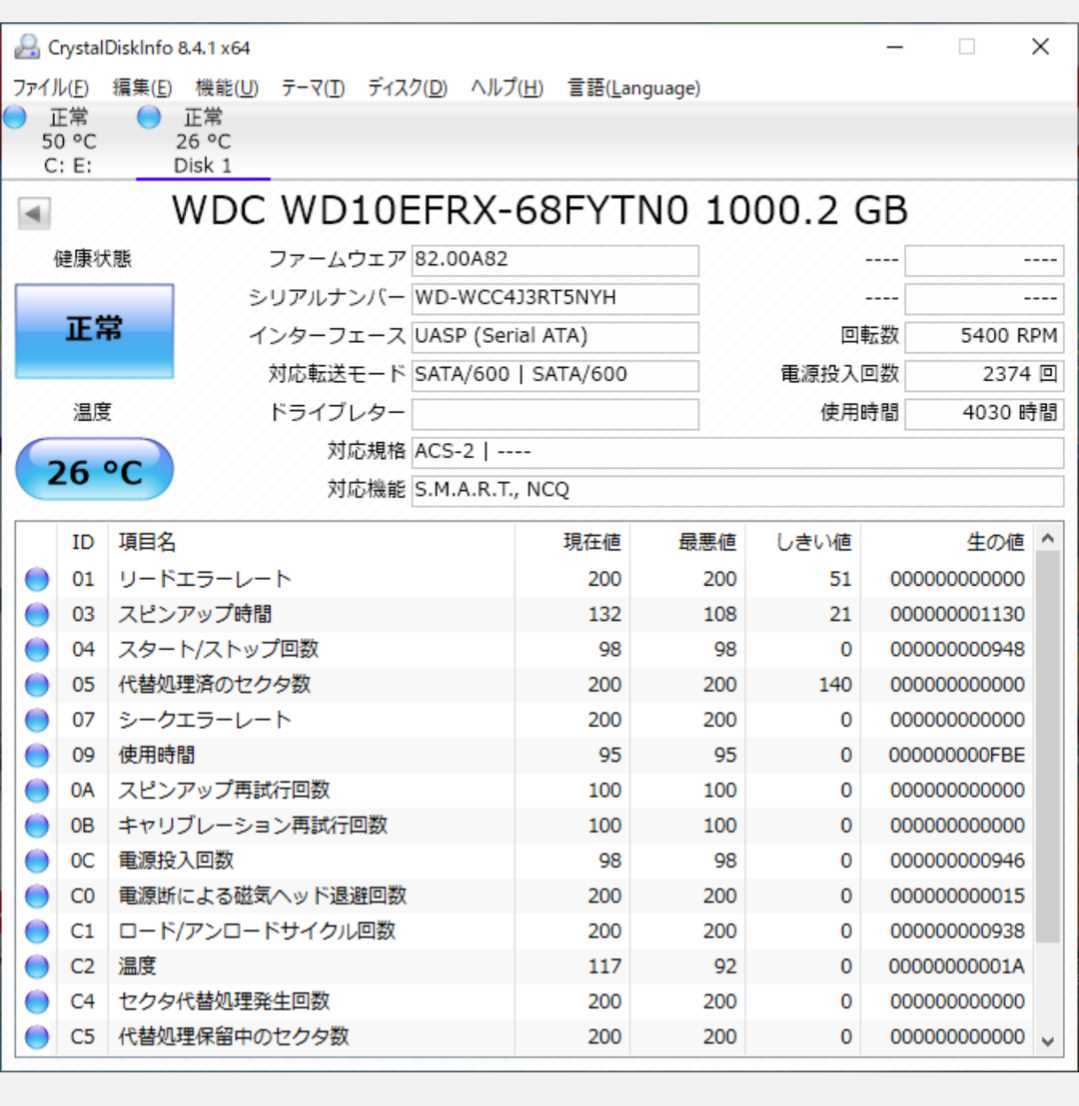The height and width of the screenshot is (1106, 1079).
Task: Open the ディスク(D) menu
Action: click(x=408, y=88)
